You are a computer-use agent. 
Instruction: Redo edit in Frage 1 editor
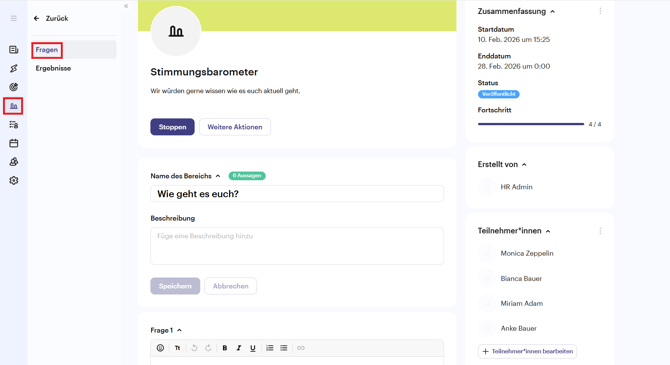click(x=208, y=348)
